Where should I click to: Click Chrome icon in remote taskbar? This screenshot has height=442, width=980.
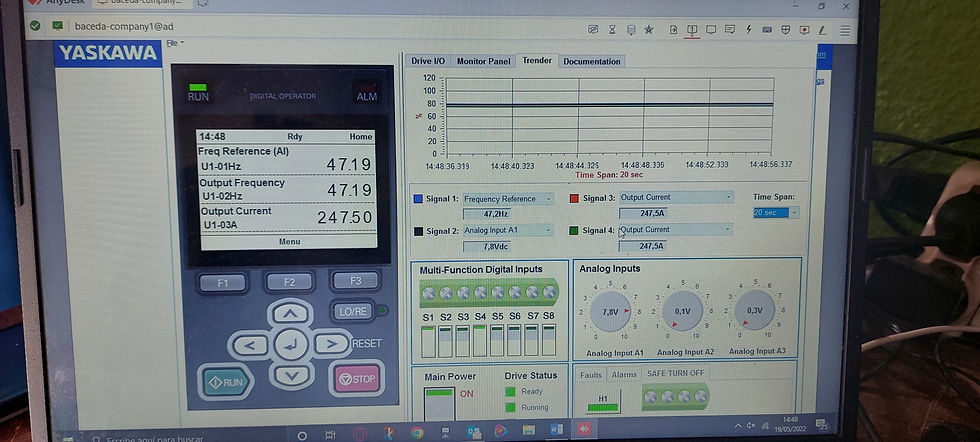click(x=417, y=432)
